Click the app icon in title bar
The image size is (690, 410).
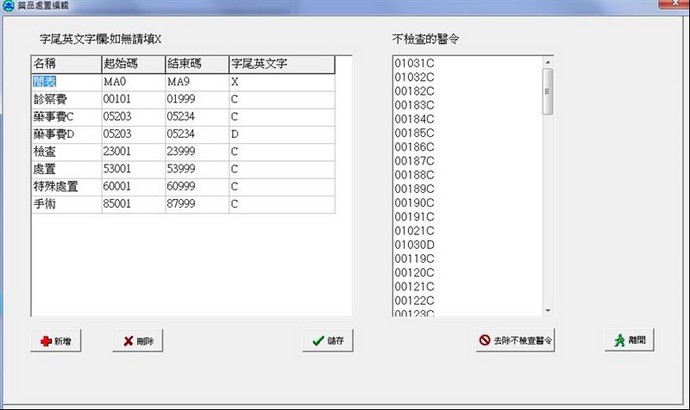[8, 6]
